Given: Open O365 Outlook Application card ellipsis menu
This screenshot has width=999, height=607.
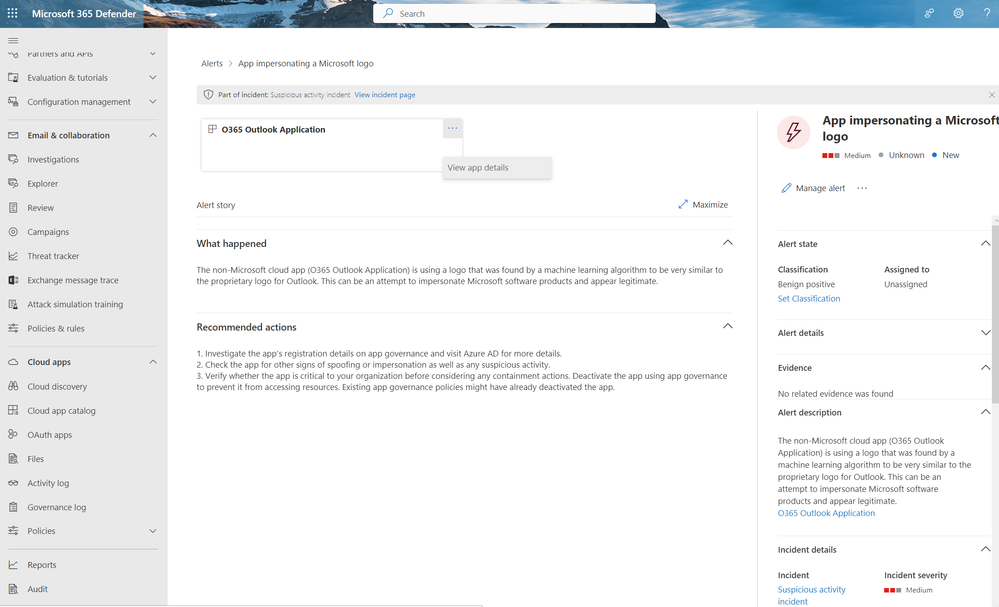Looking at the screenshot, I should (452, 129).
